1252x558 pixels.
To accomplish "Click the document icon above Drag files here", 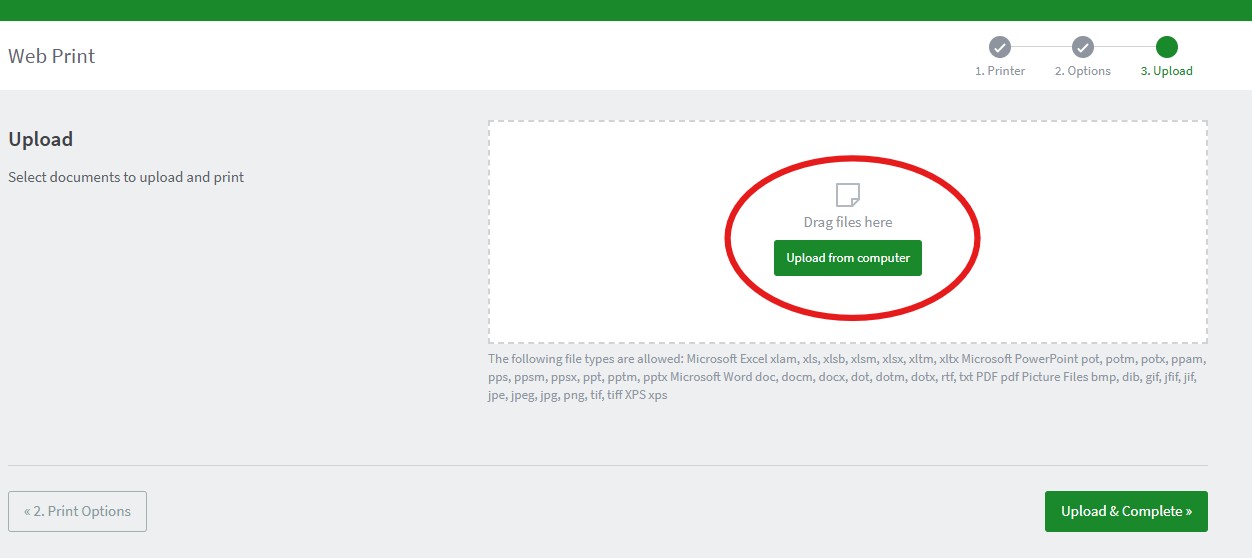I will tap(848, 194).
